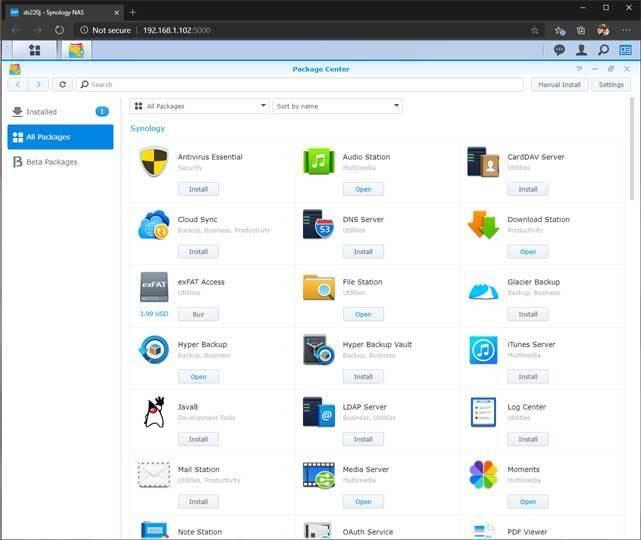Click the Mail Station envelope icon

(x=154, y=475)
